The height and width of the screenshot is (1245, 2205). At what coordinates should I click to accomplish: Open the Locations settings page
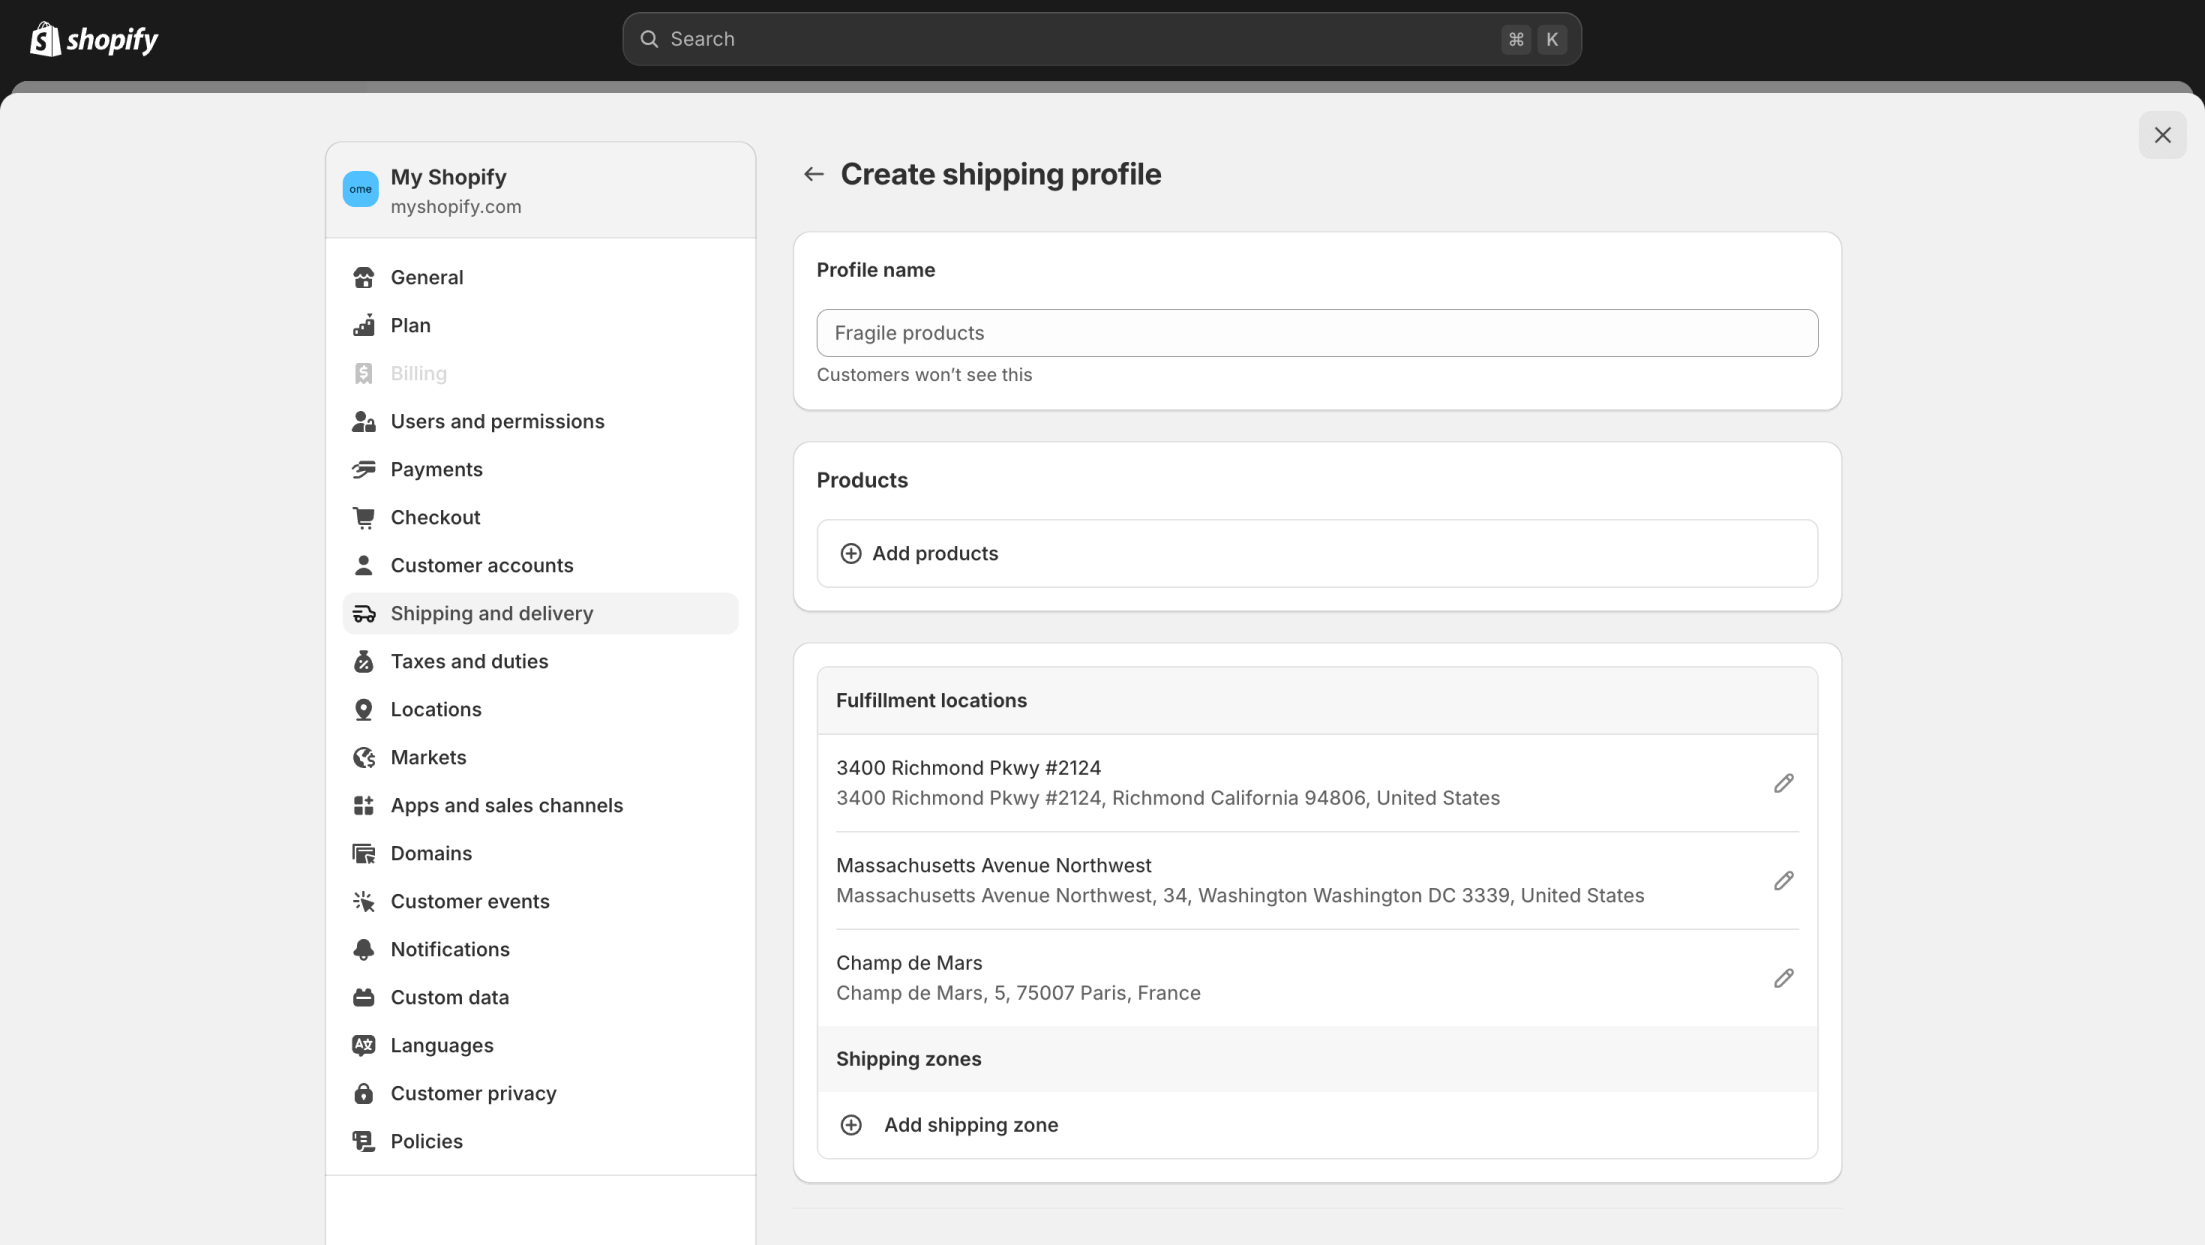point(436,709)
